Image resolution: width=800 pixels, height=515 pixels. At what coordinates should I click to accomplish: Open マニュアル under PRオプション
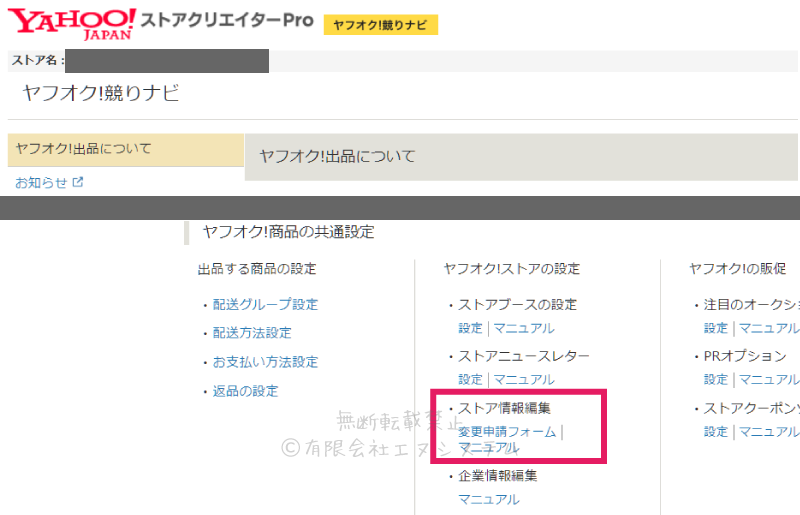coord(769,379)
